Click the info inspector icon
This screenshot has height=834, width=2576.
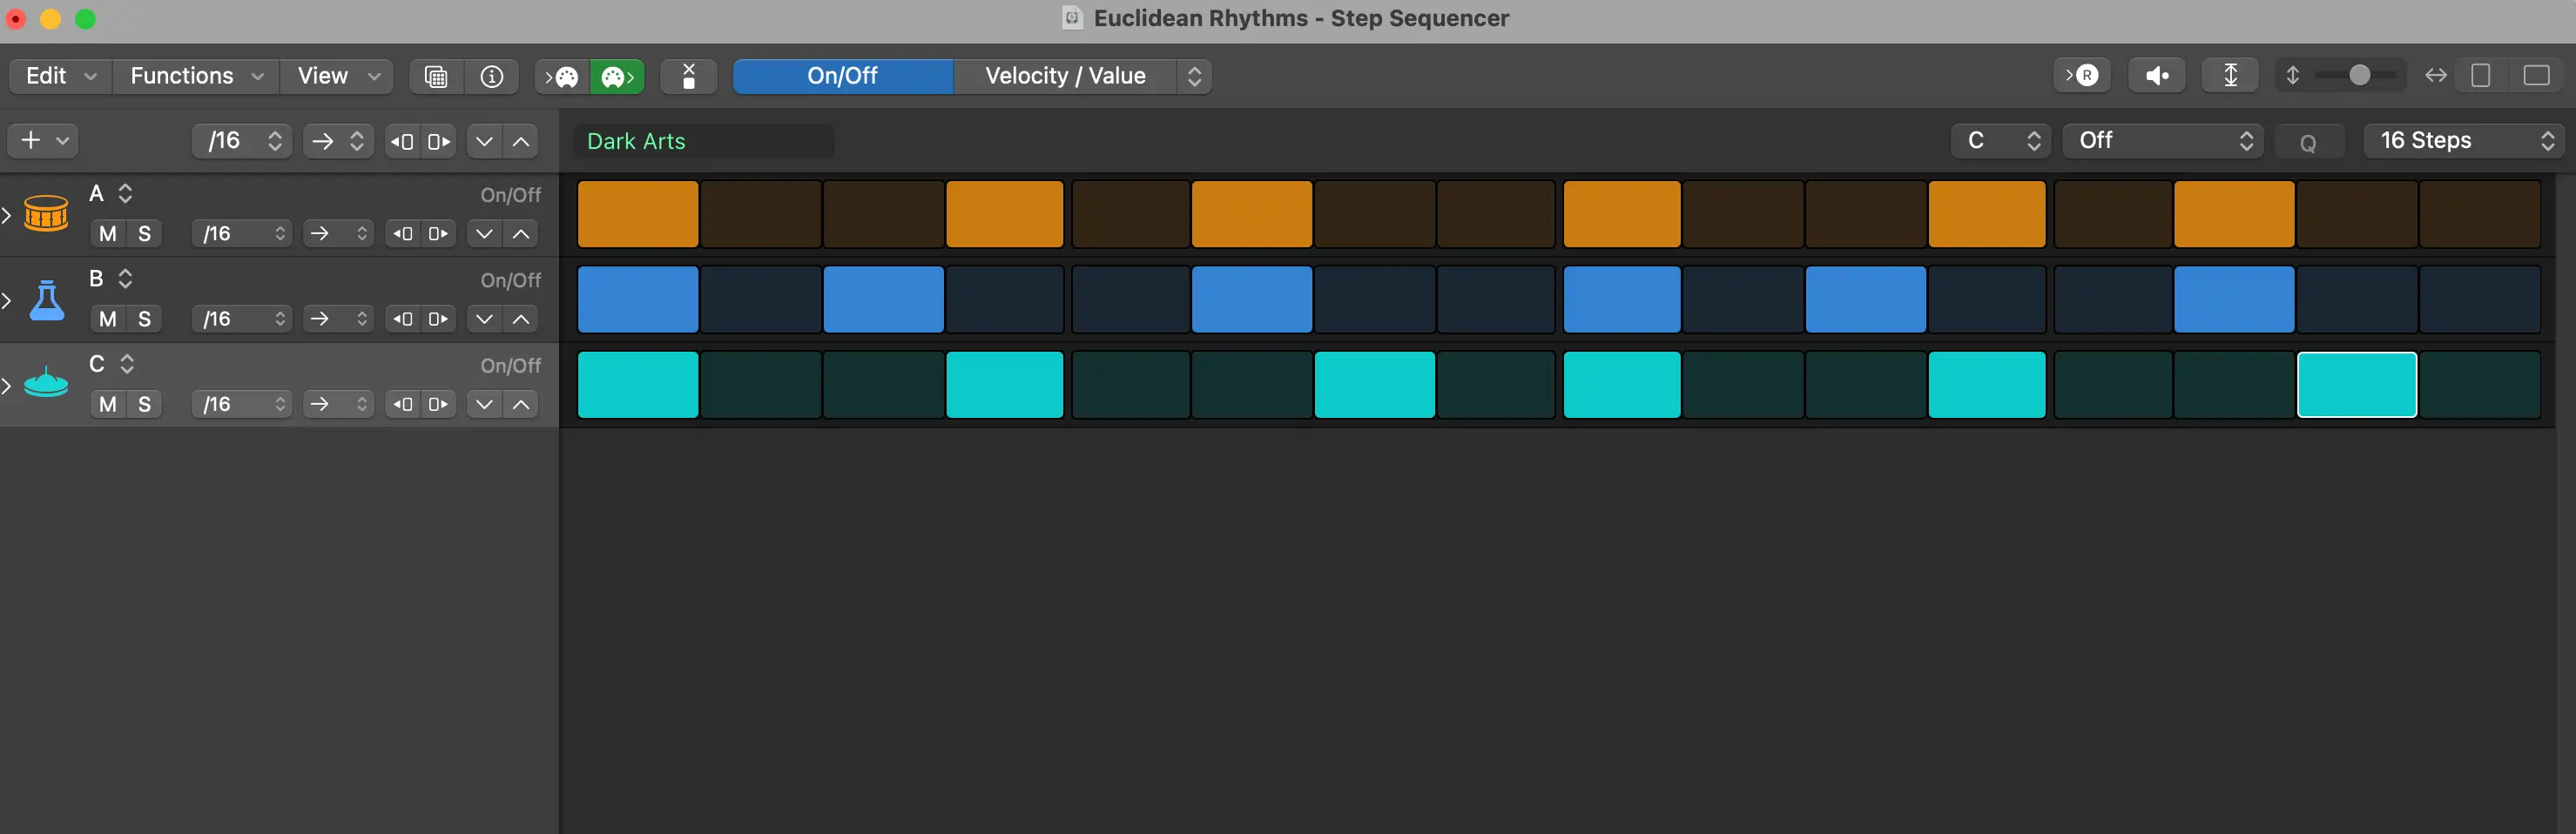[491, 76]
